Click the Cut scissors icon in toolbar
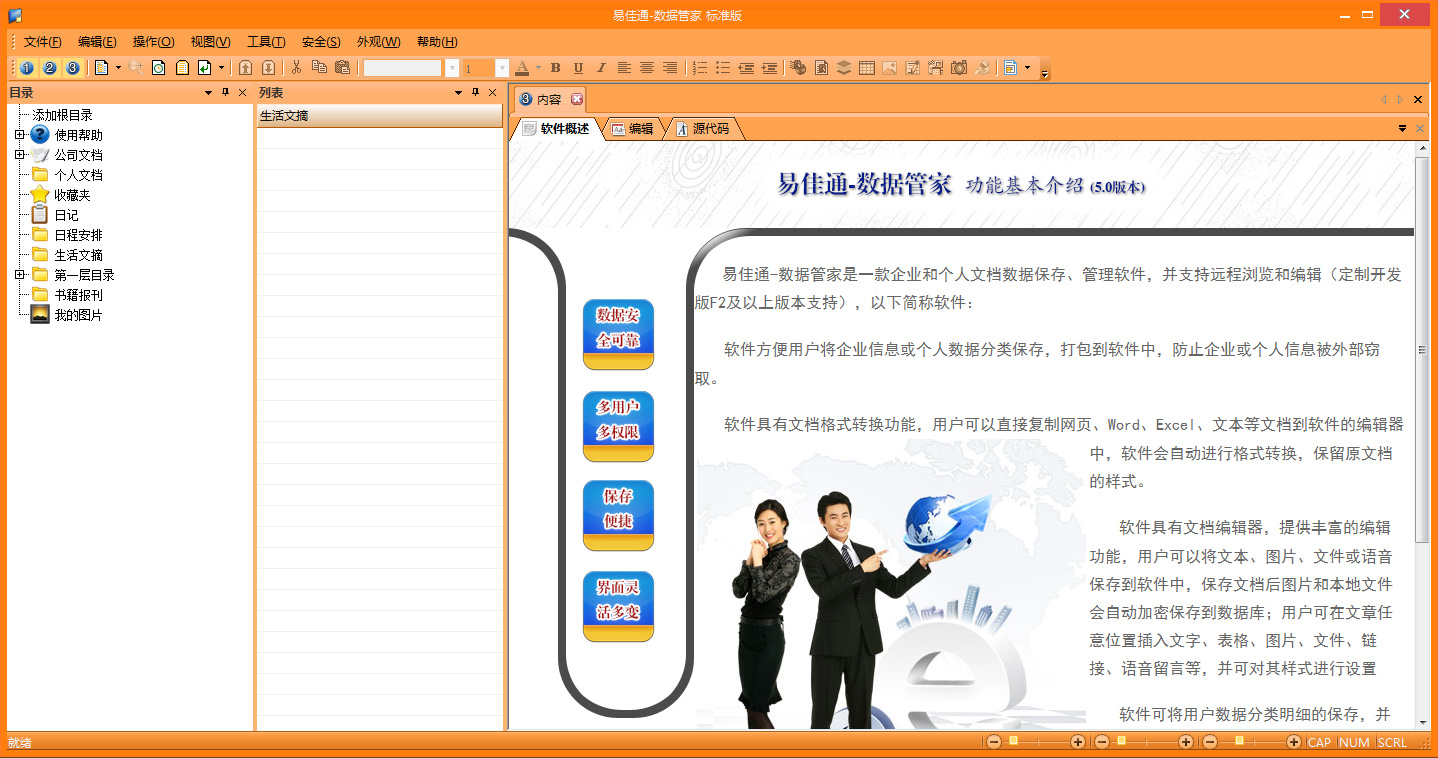Screen dimensions: 1438x758 (296, 68)
